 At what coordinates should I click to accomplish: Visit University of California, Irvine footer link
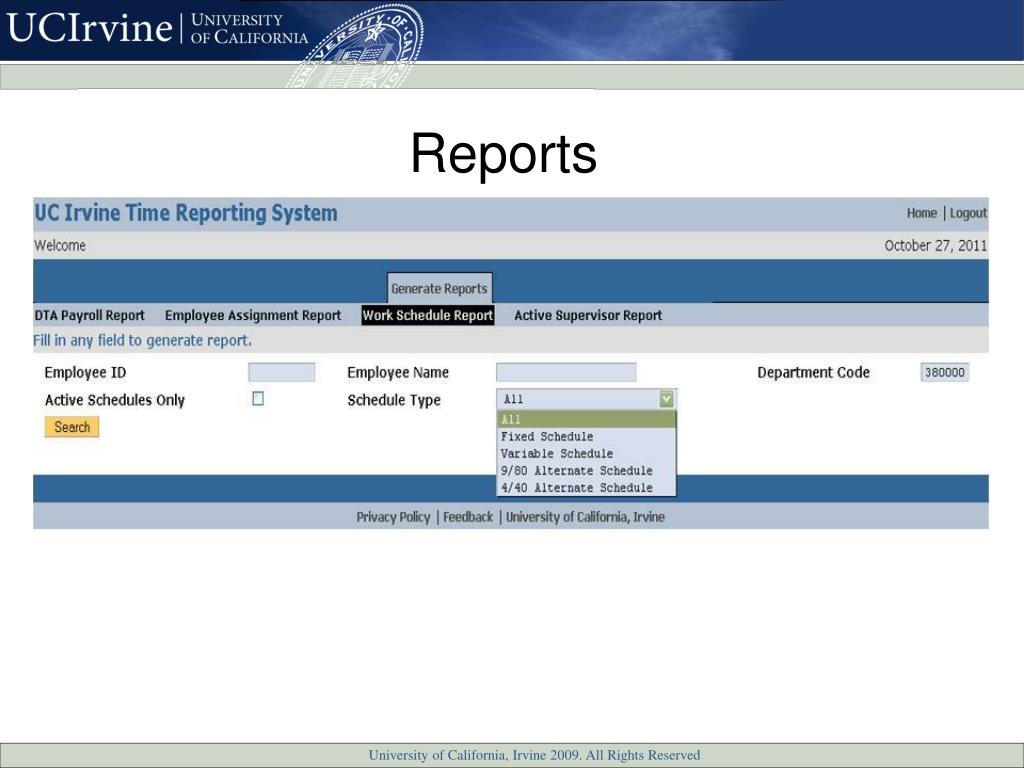click(x=585, y=517)
